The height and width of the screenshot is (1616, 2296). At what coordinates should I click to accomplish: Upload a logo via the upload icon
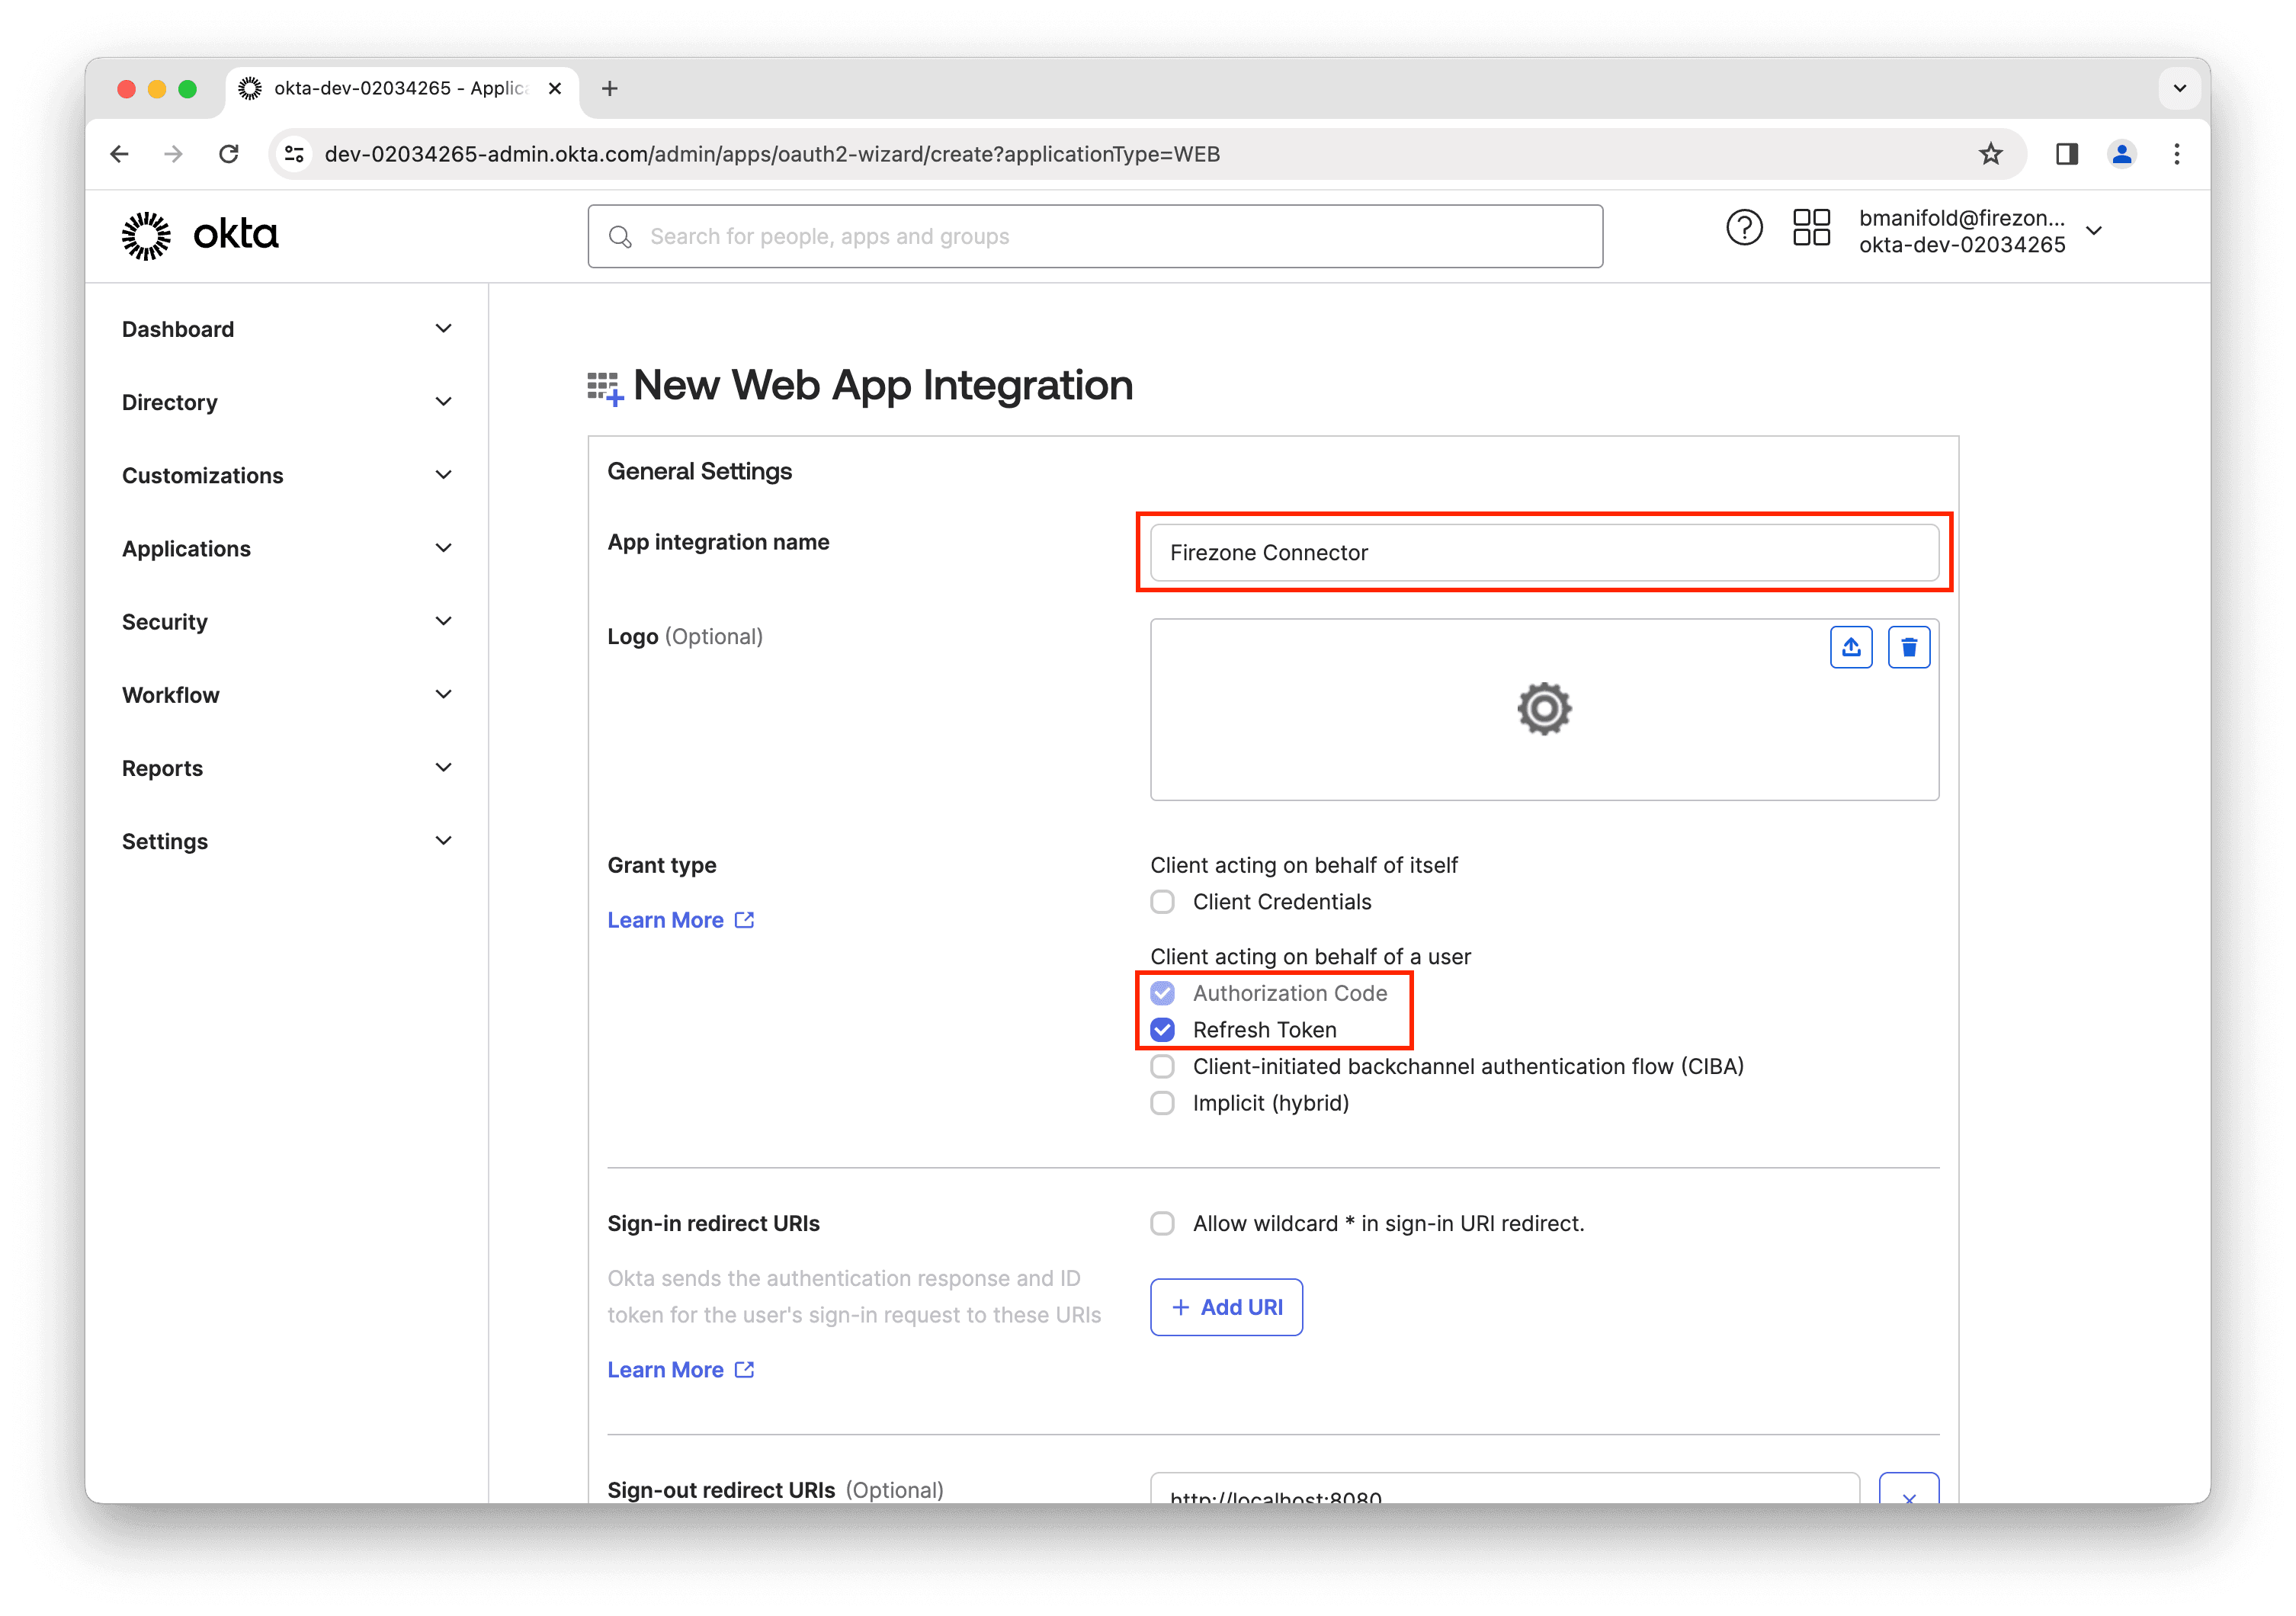(x=1851, y=646)
